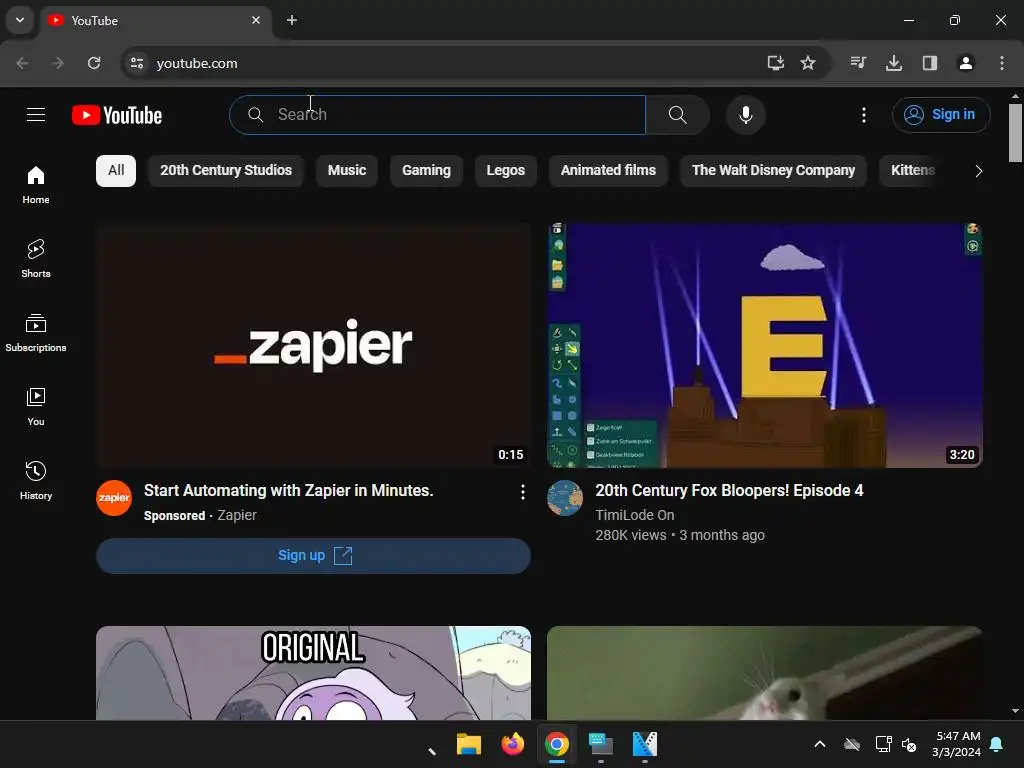Click Zapier ad Sign up button

(x=313, y=556)
